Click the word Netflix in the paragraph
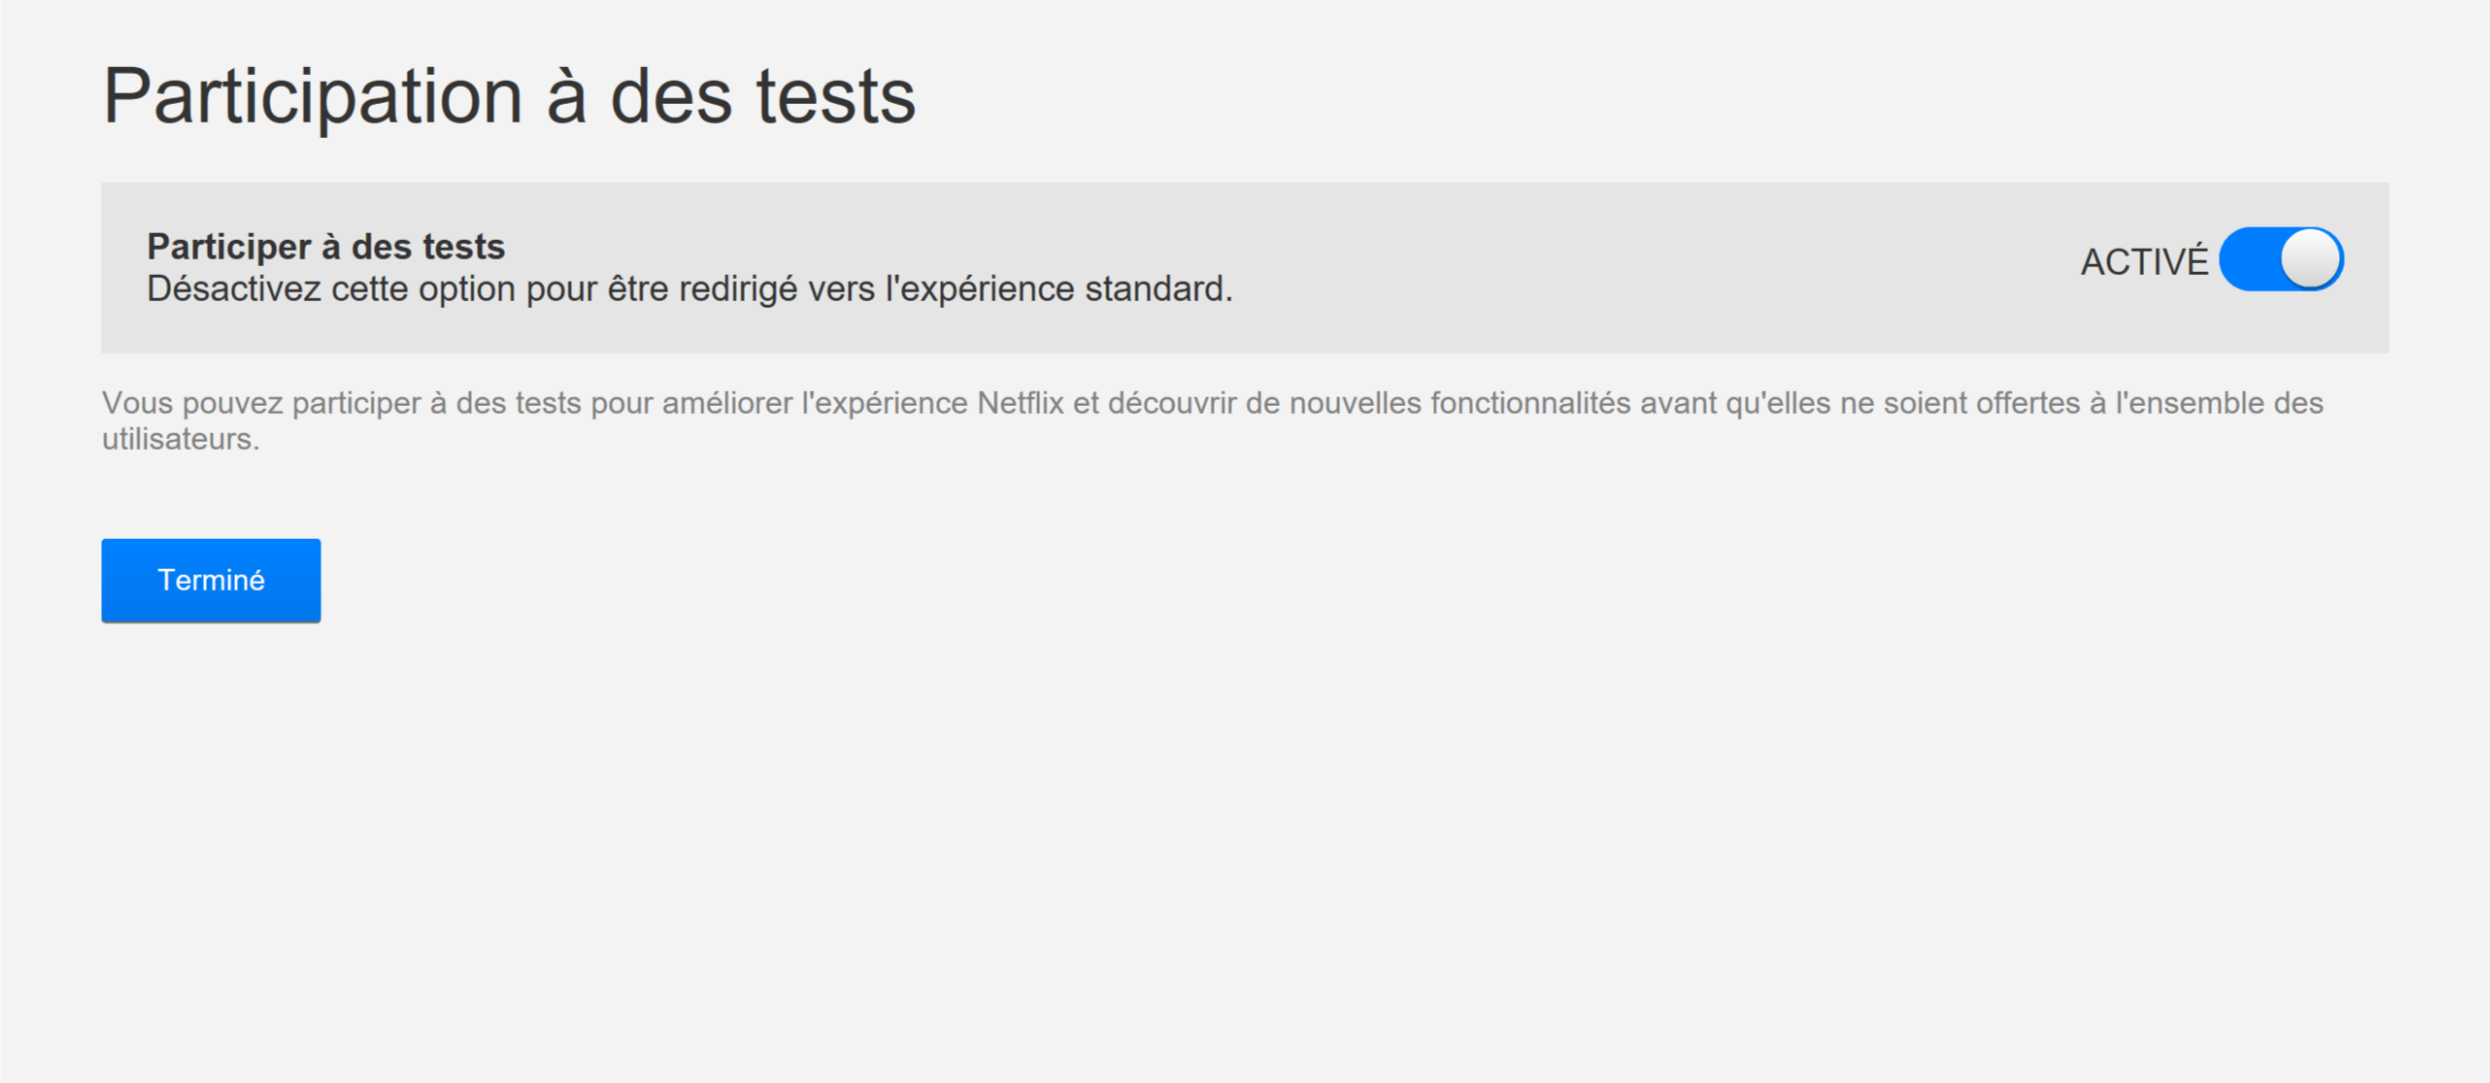2490x1083 pixels. coord(1020,403)
